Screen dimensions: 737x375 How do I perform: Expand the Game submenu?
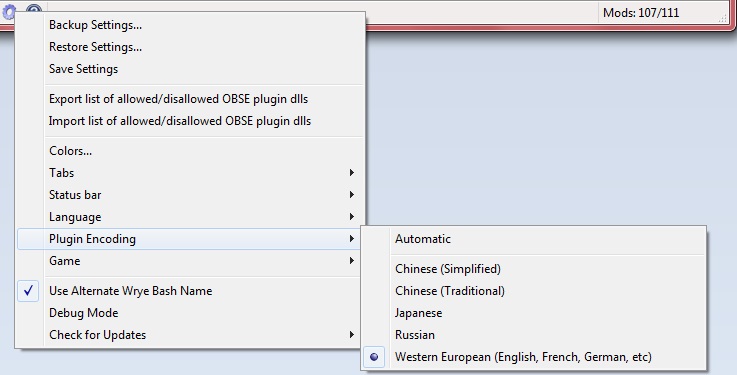[190, 261]
